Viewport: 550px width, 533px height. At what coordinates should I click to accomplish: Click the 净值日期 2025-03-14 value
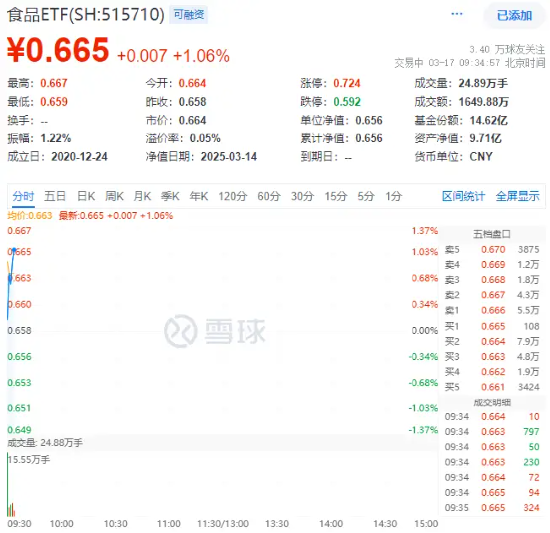pyautogui.click(x=229, y=156)
